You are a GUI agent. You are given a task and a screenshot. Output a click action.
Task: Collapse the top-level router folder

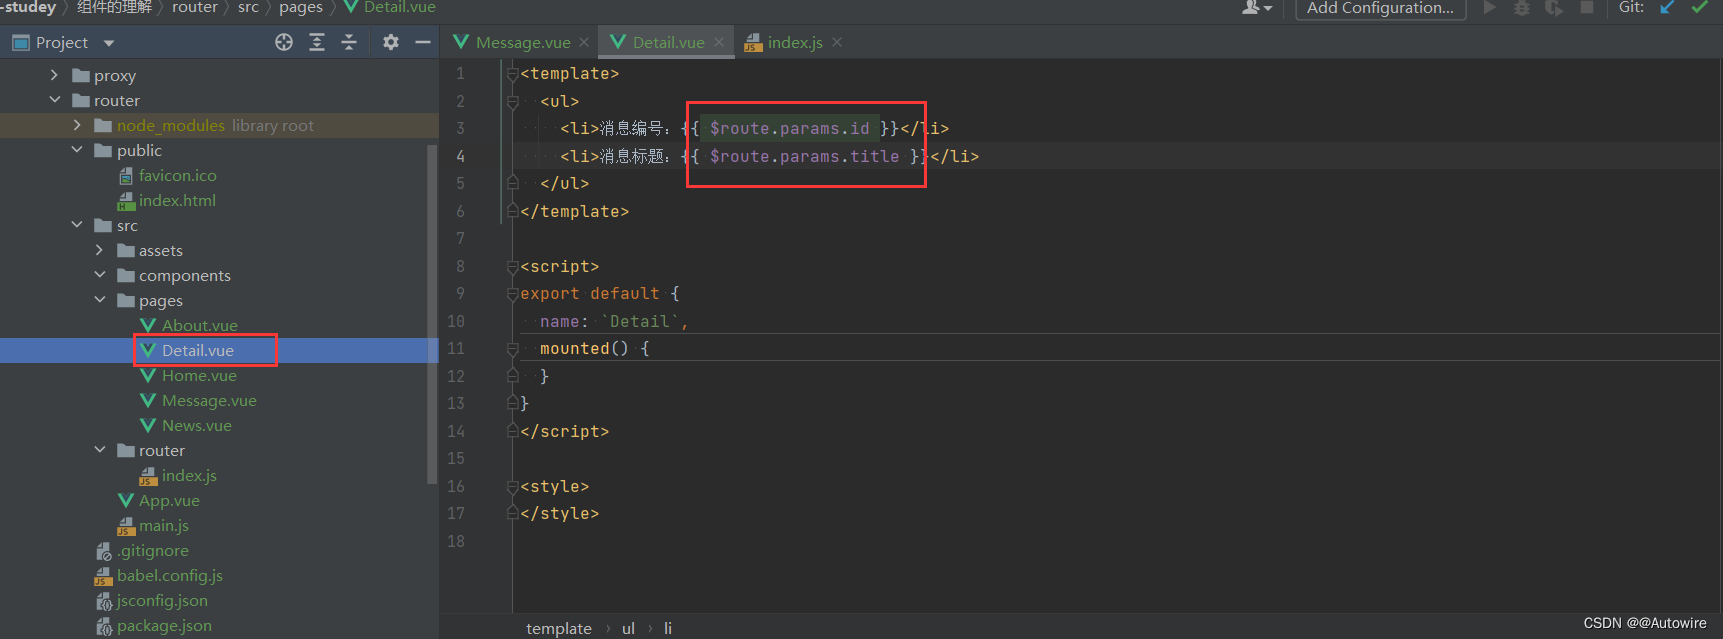pyautogui.click(x=54, y=100)
